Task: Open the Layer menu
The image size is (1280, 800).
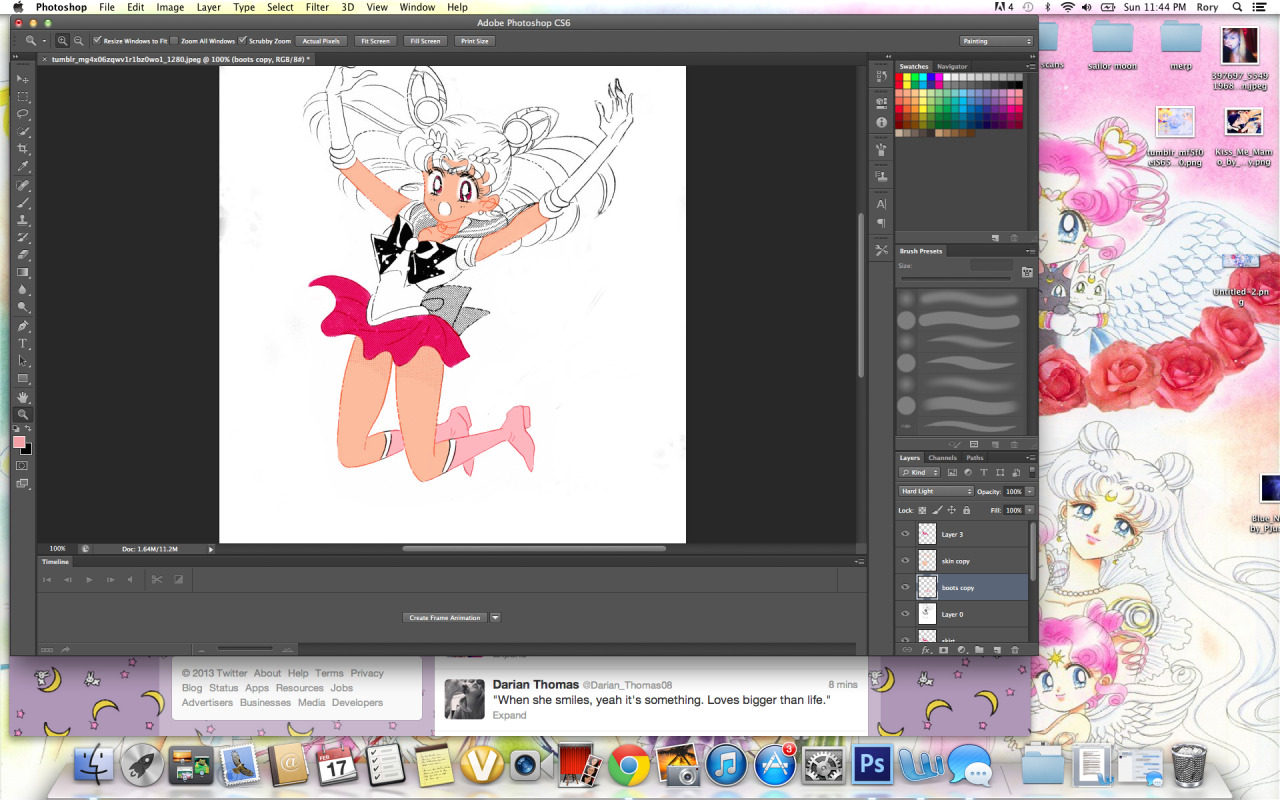Action: point(209,7)
